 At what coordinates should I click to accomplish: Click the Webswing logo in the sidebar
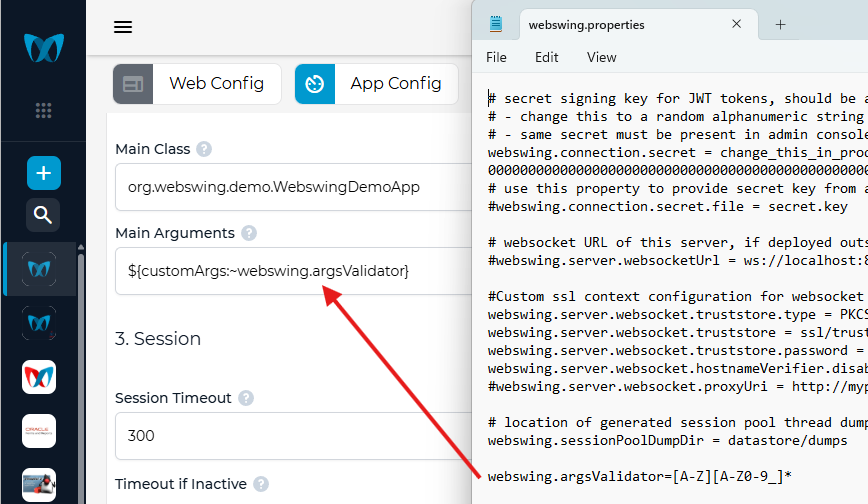tap(43, 47)
